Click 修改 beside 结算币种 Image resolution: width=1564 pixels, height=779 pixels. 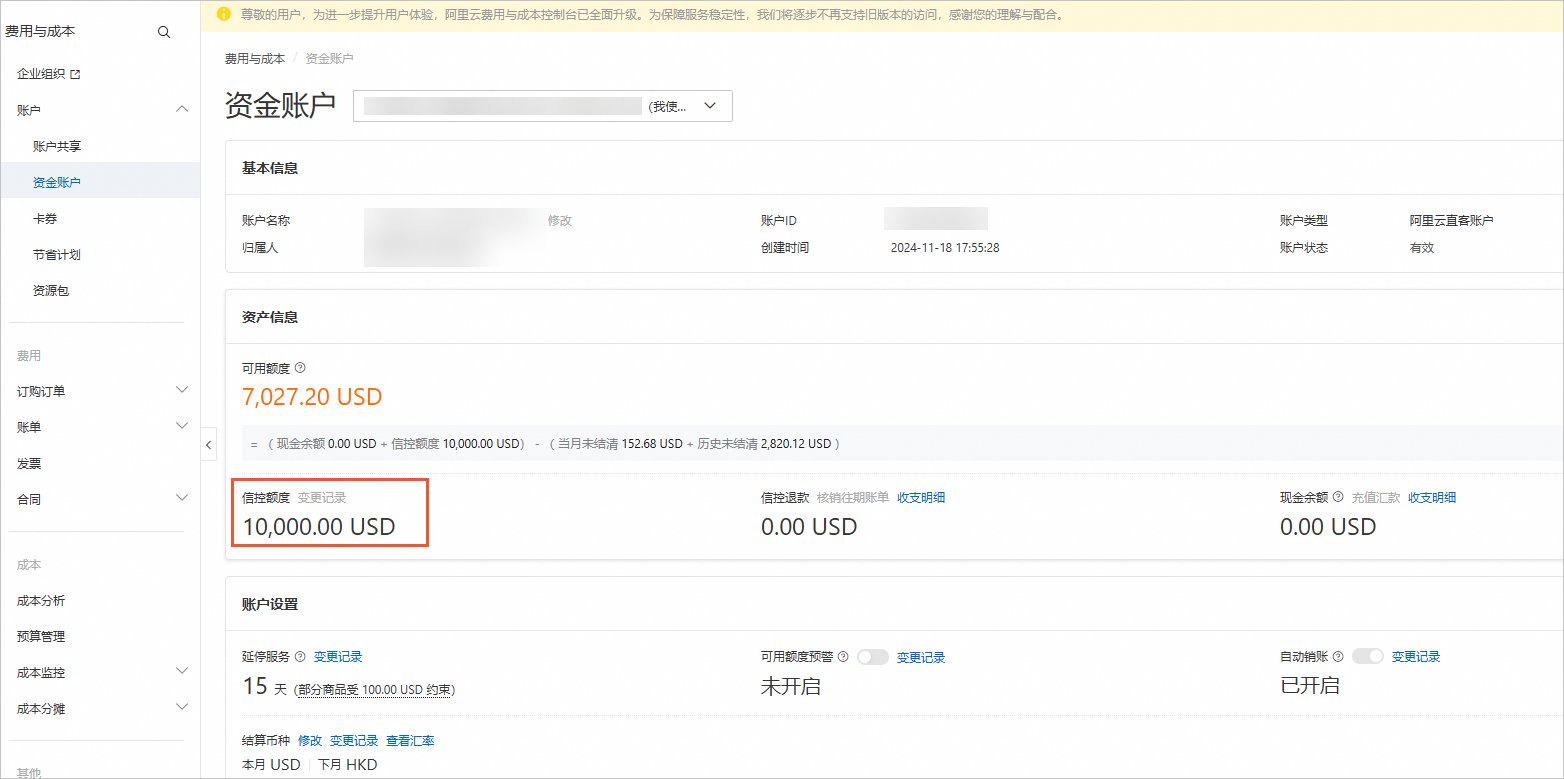tap(310, 741)
